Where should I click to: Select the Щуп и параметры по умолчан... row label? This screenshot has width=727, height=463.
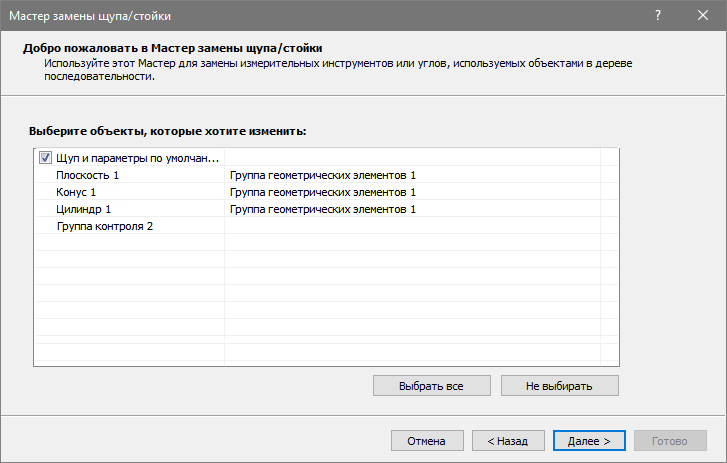click(x=137, y=158)
